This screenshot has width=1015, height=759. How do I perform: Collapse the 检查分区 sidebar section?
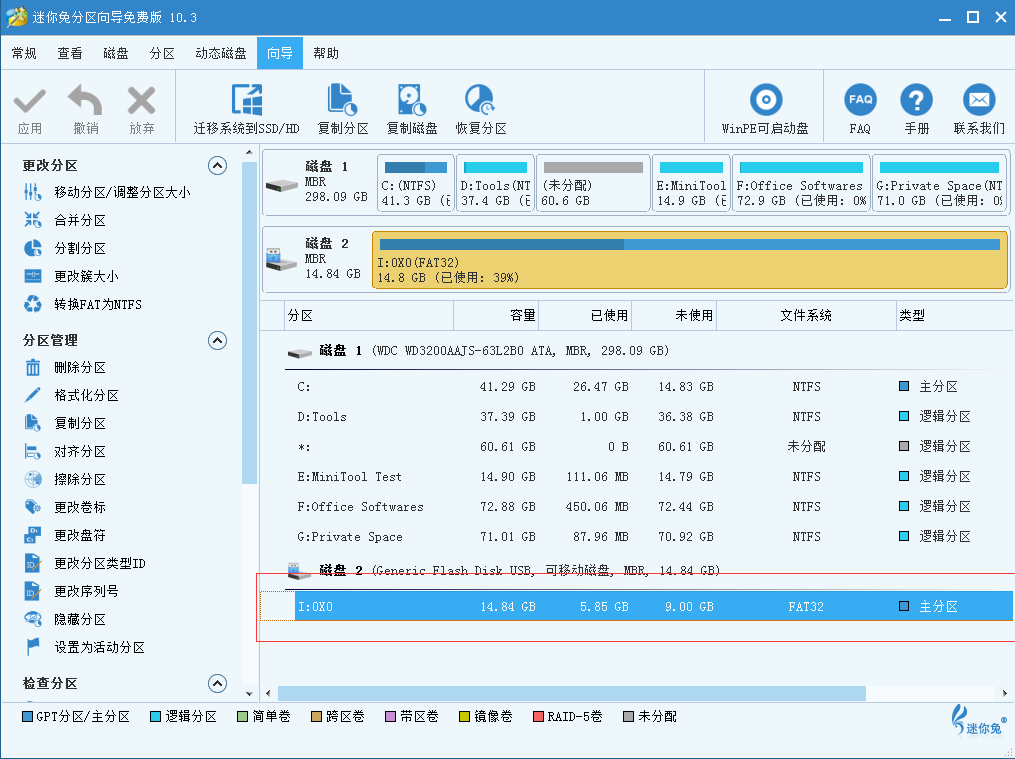[x=218, y=683]
